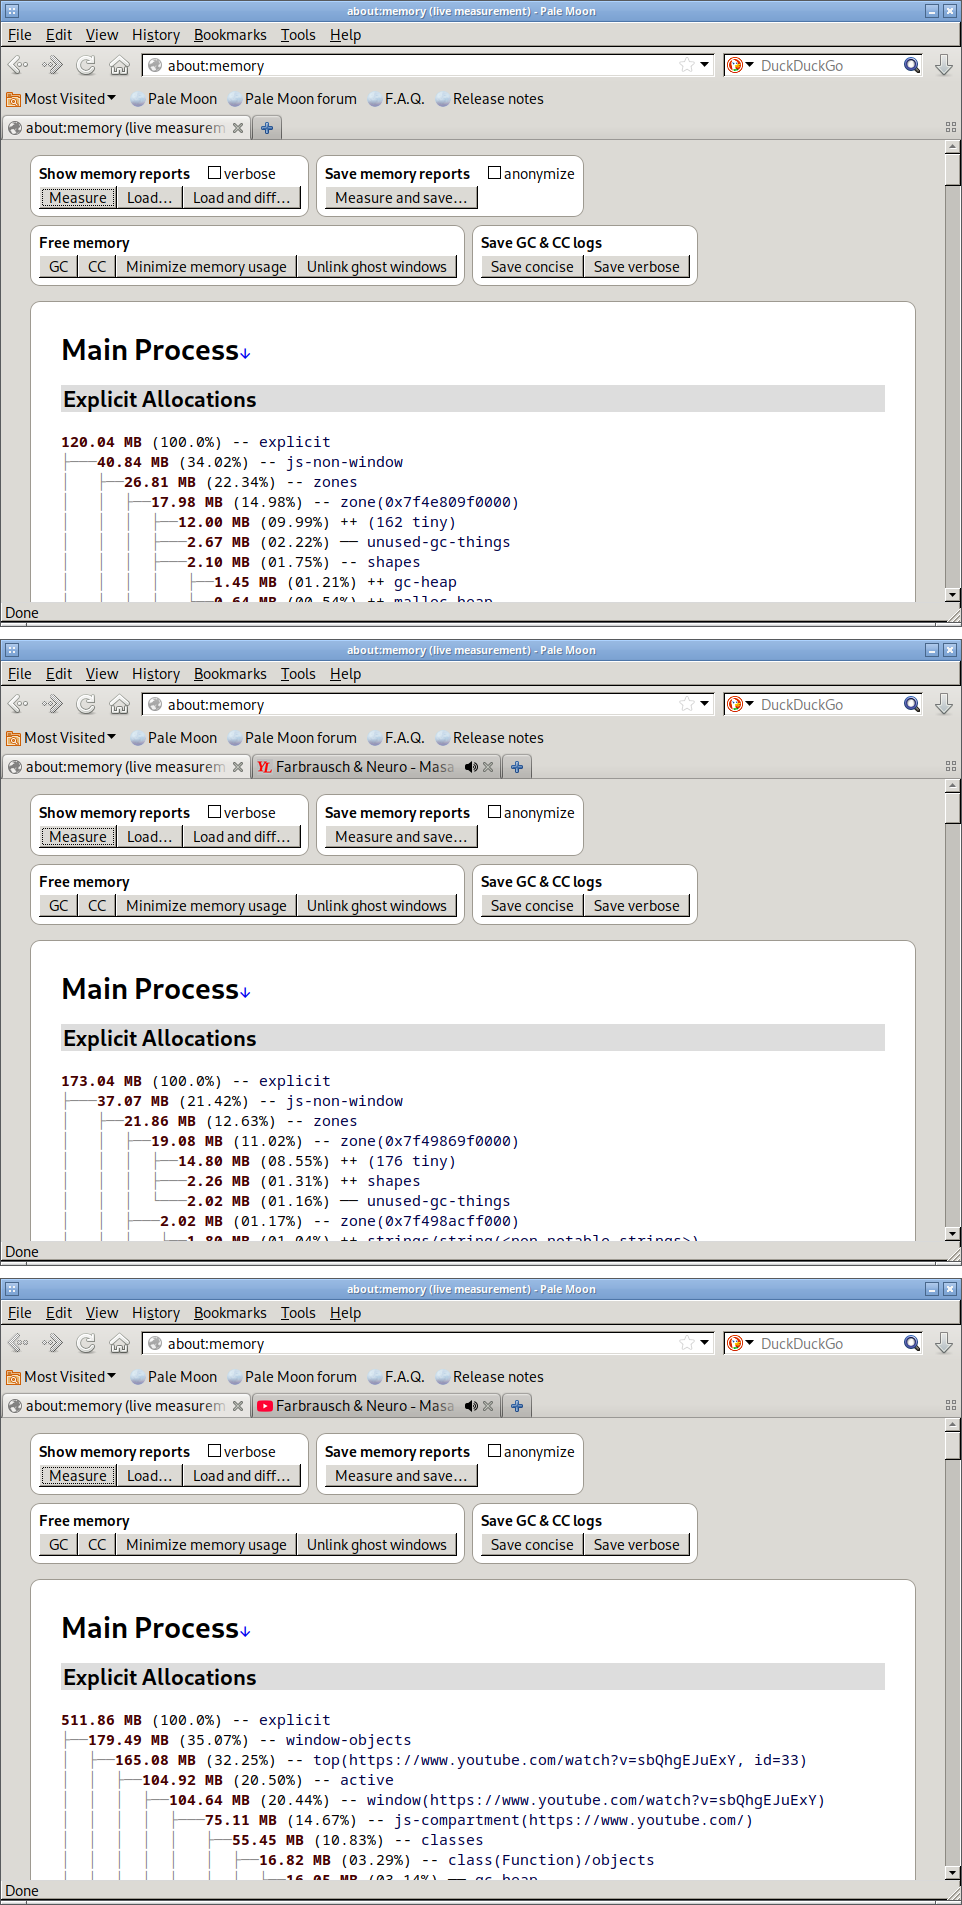Expand Most Visited in the middle window

[61, 738]
